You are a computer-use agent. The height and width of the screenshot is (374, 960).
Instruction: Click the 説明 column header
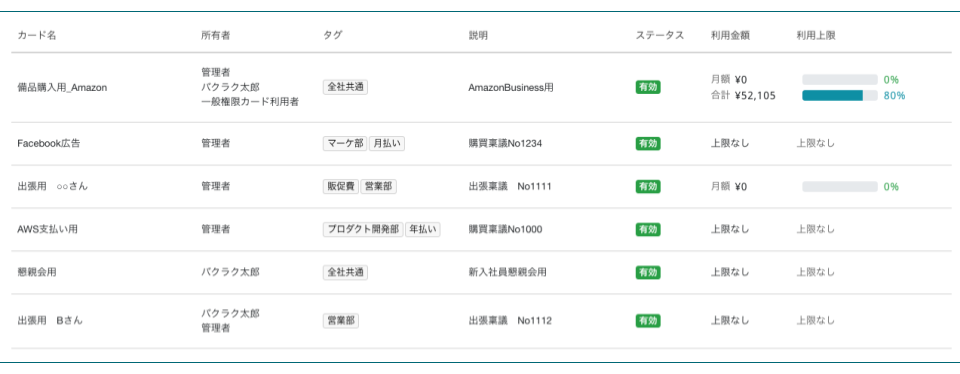coord(478,36)
